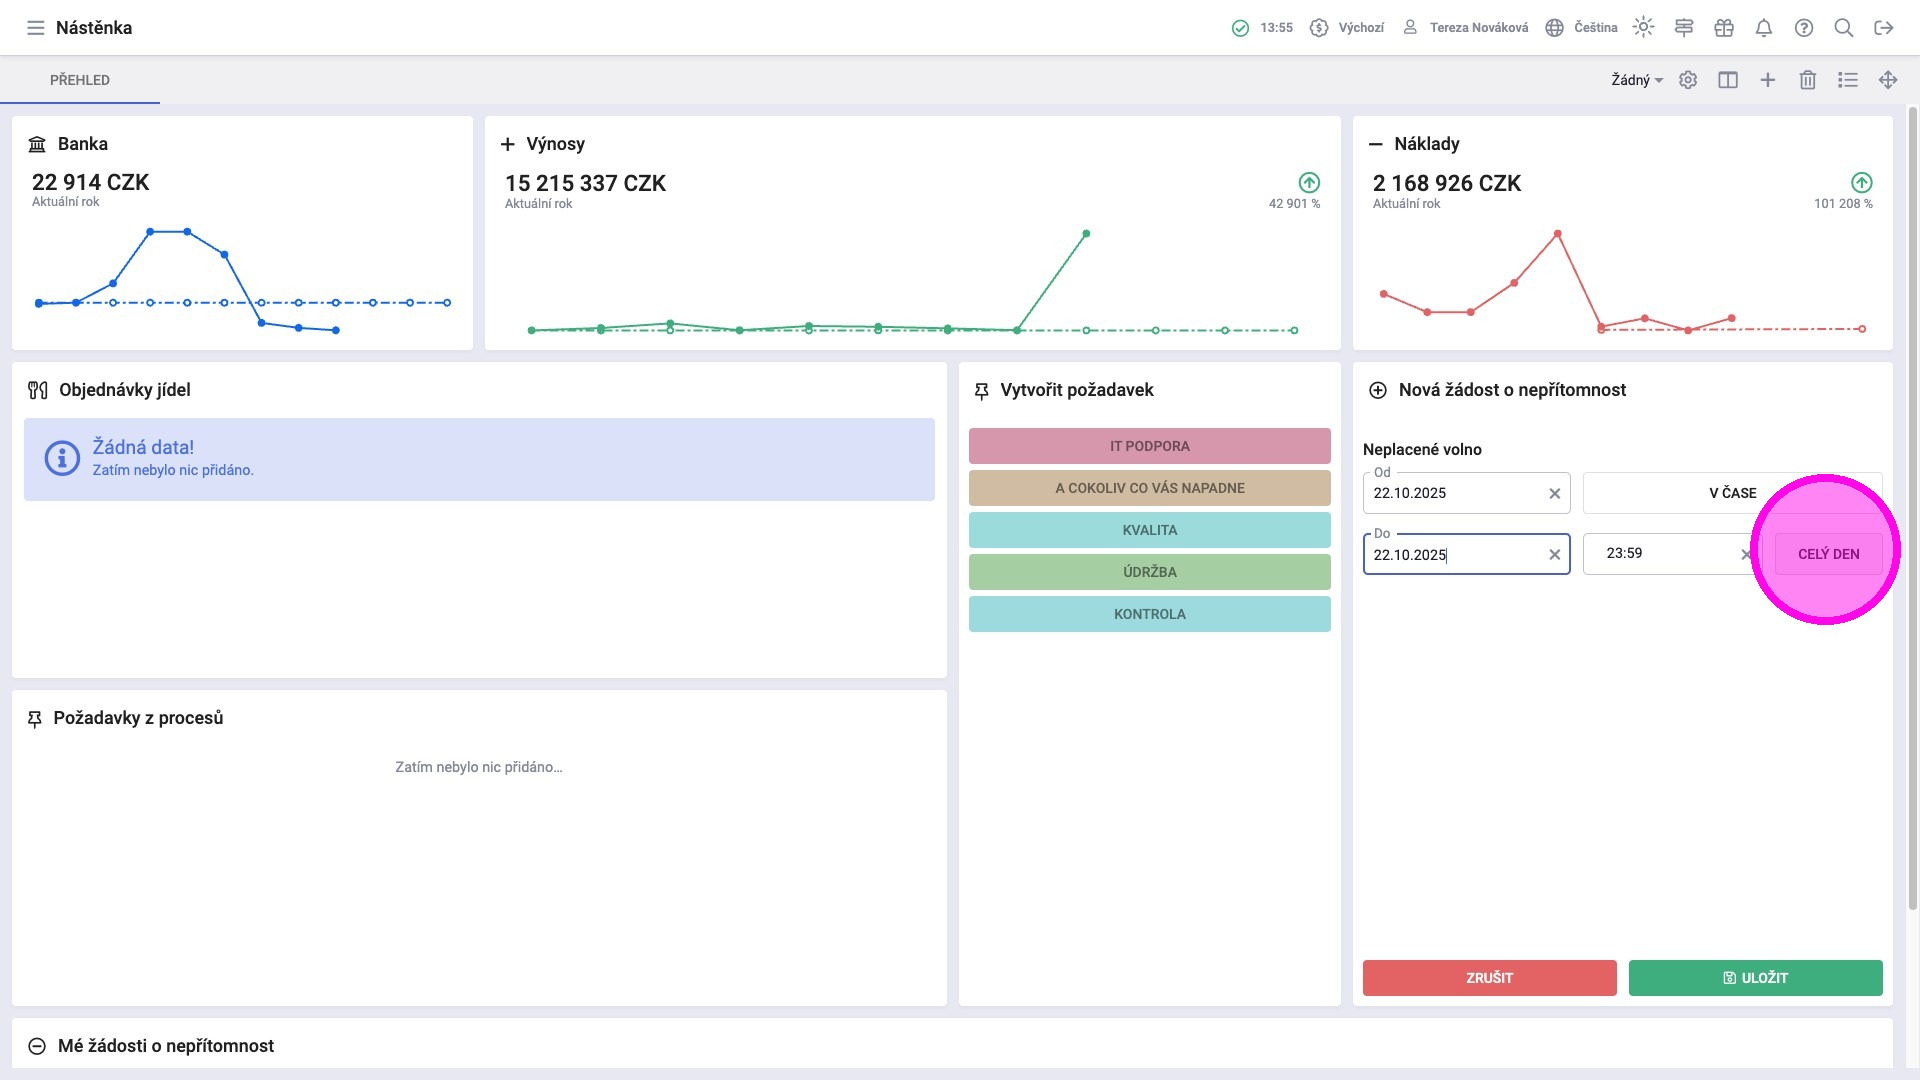Click the trash icon to delete dashboard
Image resolution: width=1920 pixels, height=1080 pixels.
pos(1808,80)
